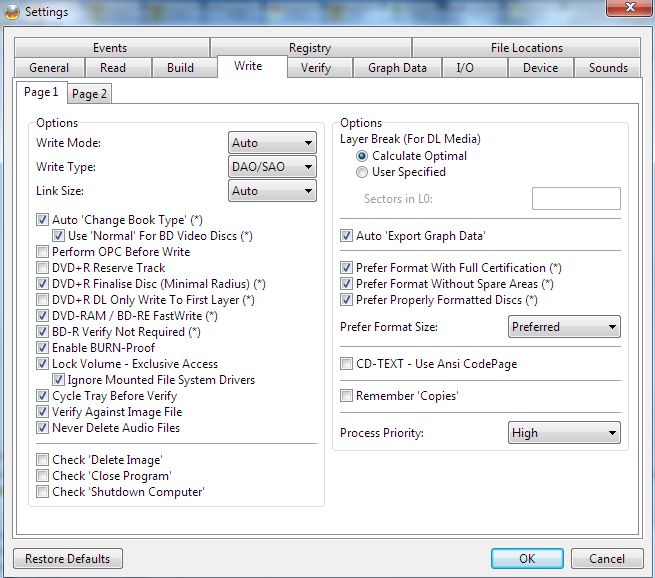Click the Cancel button
The width and height of the screenshot is (655, 578).
tap(607, 559)
